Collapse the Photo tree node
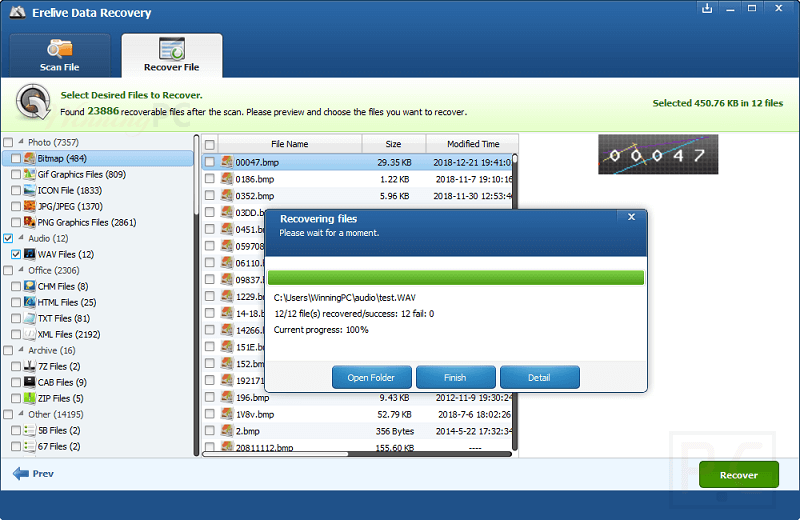This screenshot has width=800, height=520. click(21, 141)
